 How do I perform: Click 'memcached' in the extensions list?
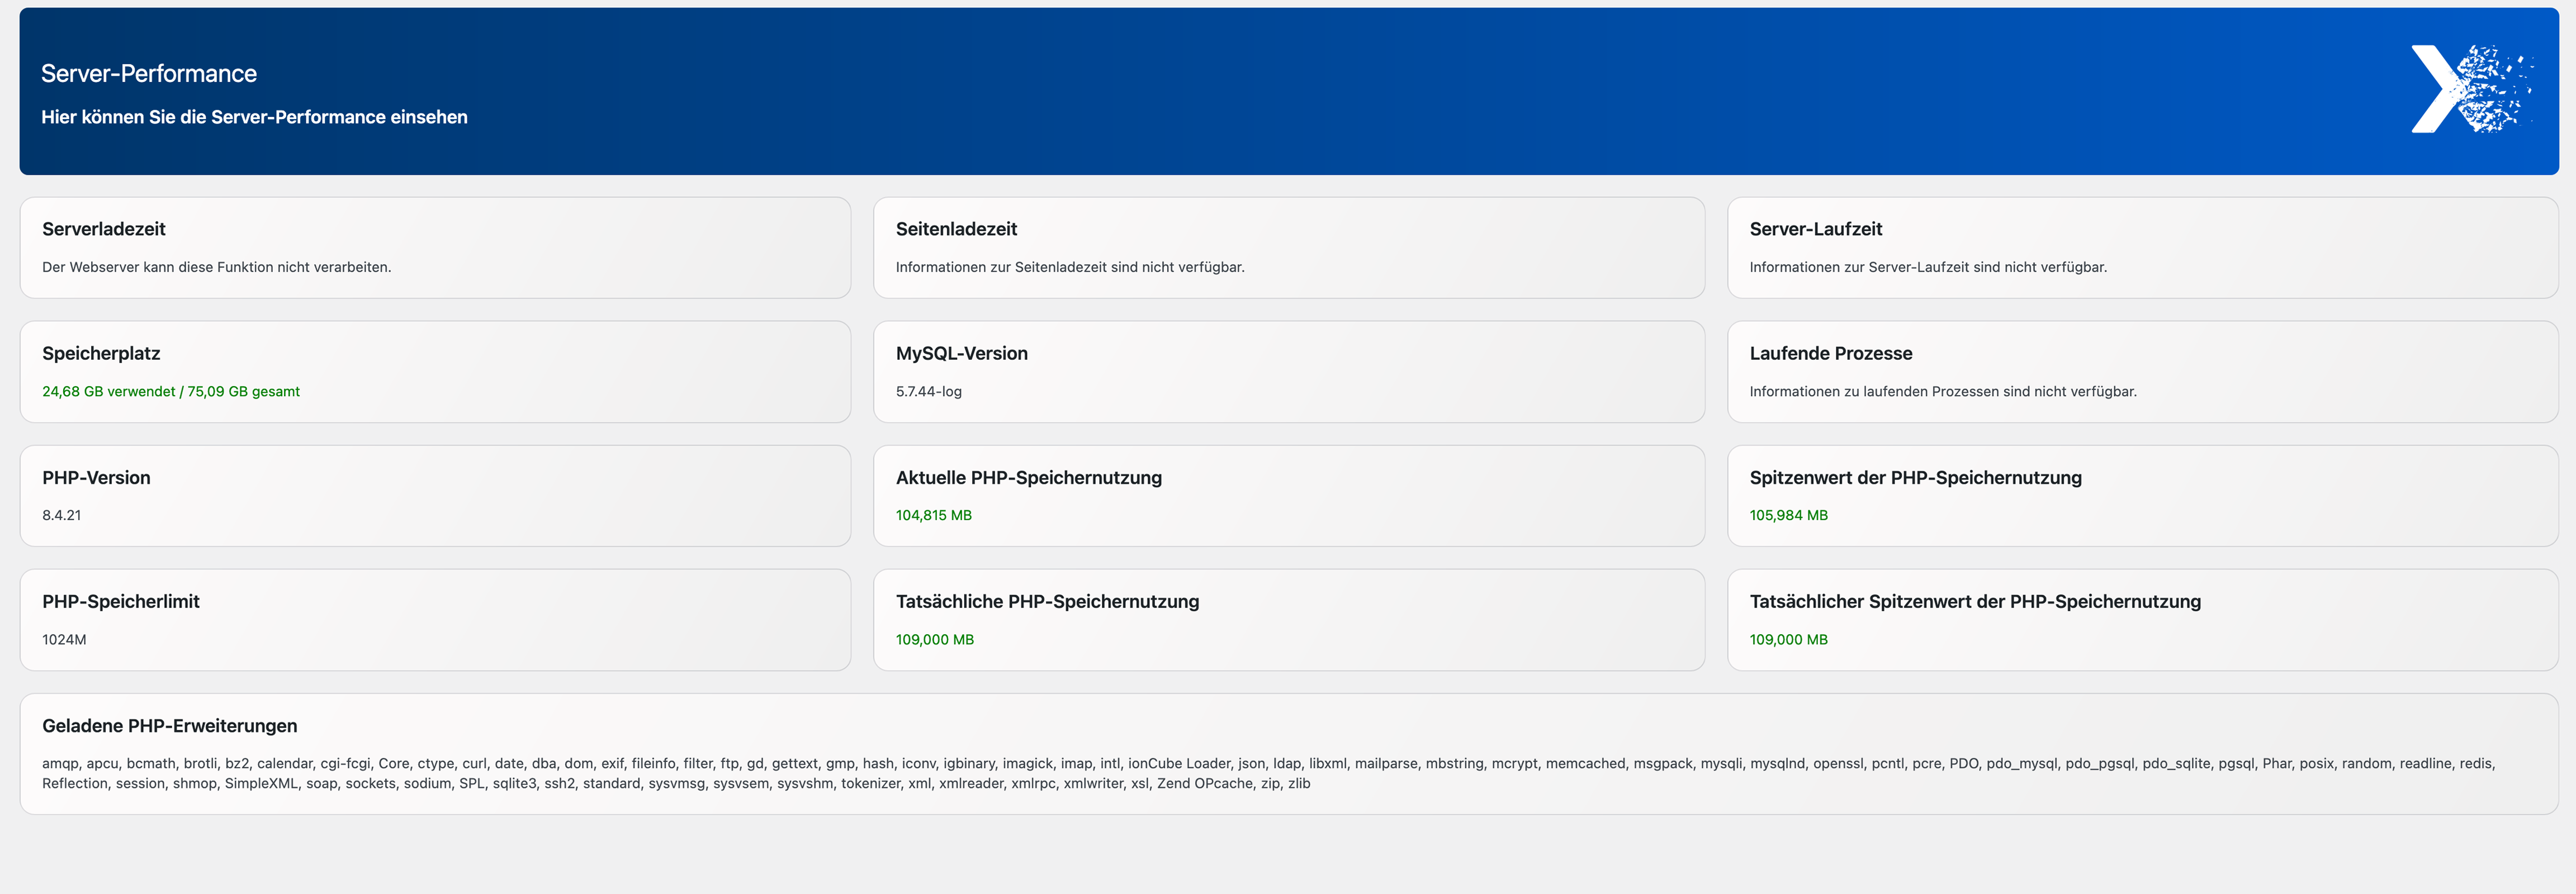(x=1585, y=763)
